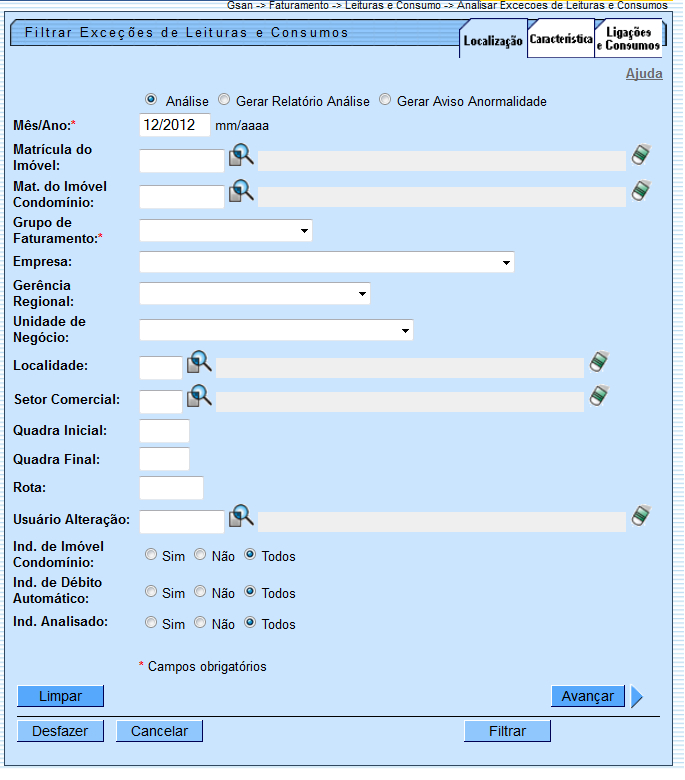Image resolution: width=685 pixels, height=780 pixels.
Task: Open search for Mat. do Imóvel Condomínio
Action: tap(241, 191)
